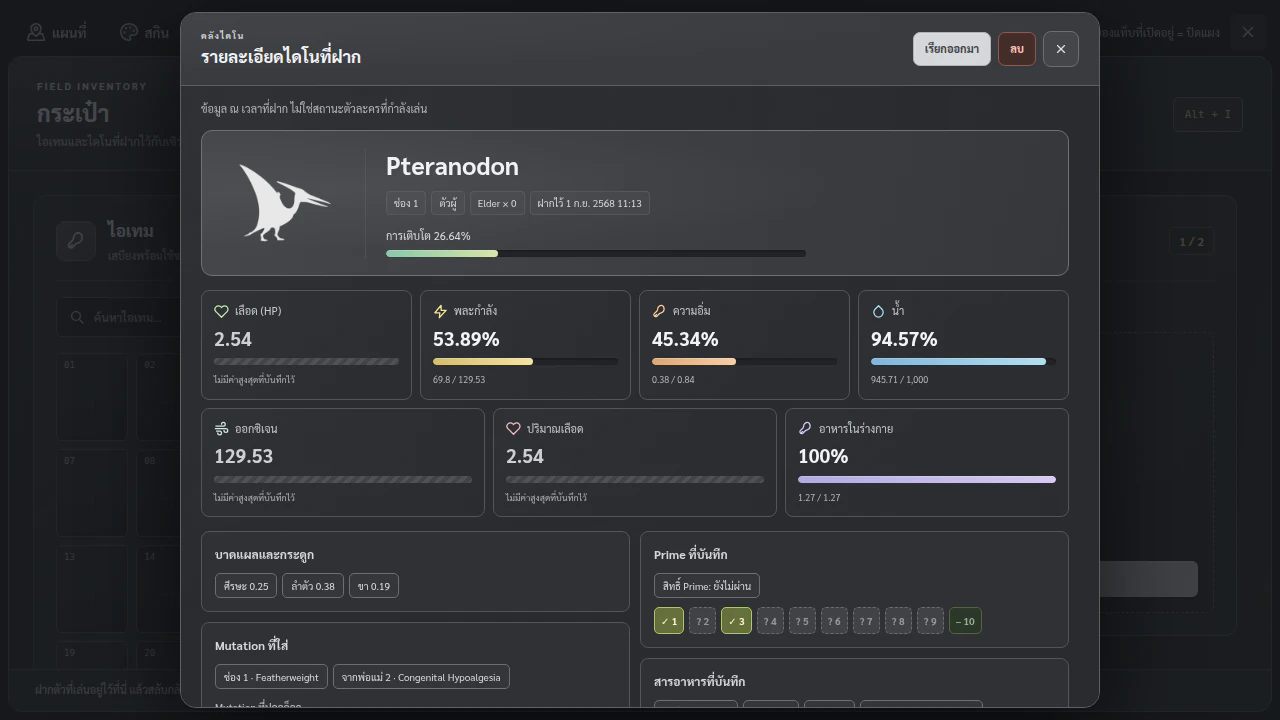Click the ฝากไว้ 1 ก.ย. 2568 11:13 tag

(x=589, y=203)
